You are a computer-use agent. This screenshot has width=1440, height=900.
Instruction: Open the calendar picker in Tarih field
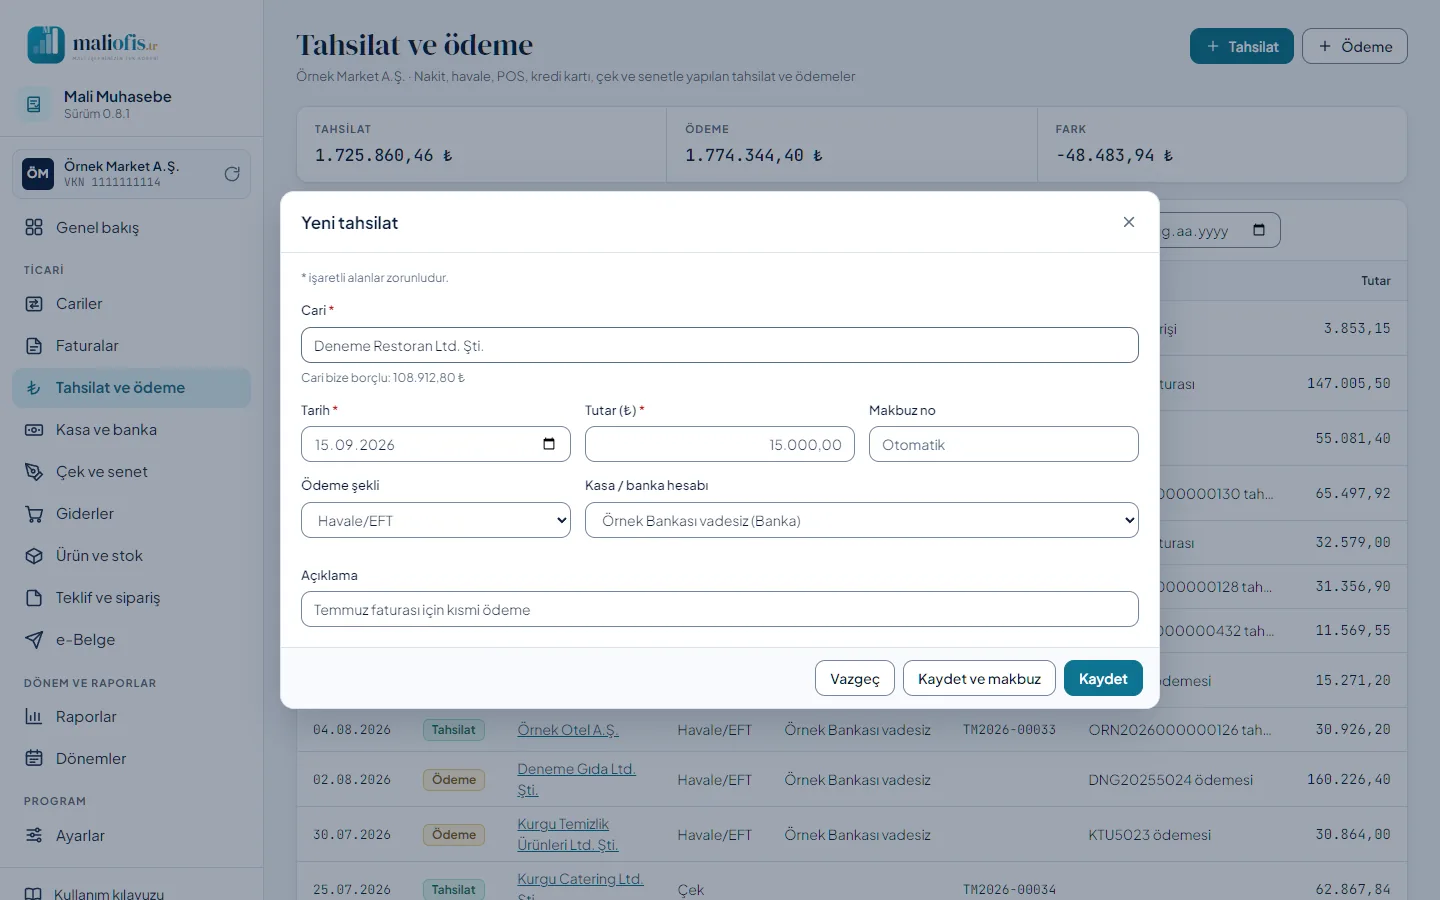pos(549,444)
